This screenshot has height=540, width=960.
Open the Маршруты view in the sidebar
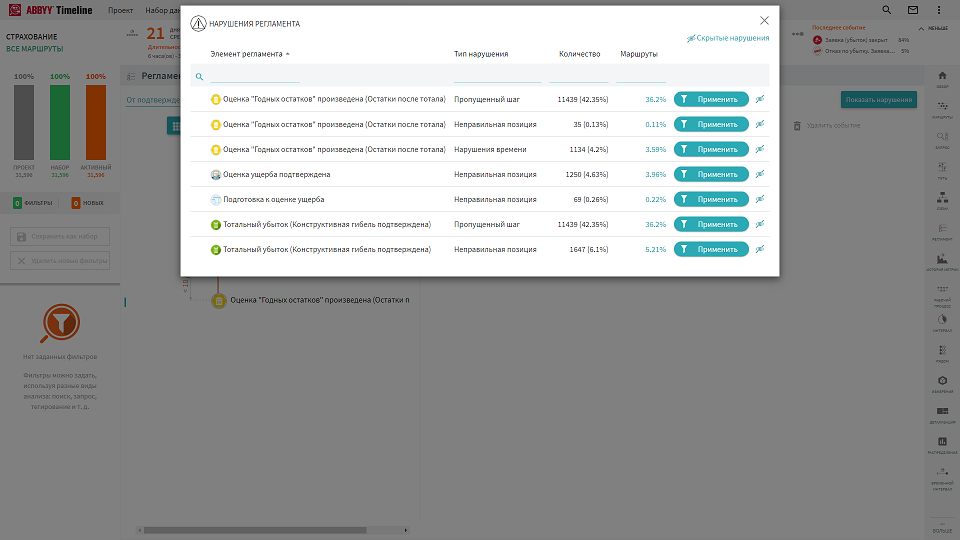[942, 110]
